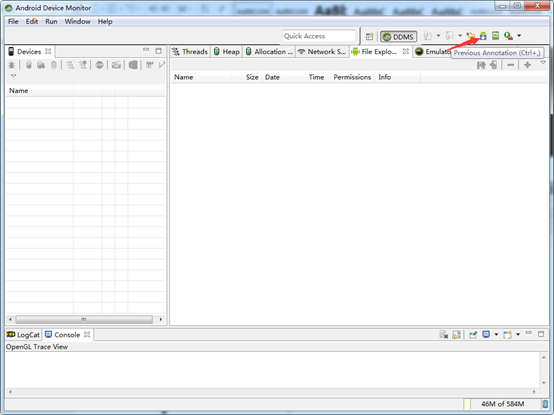Viewport: 554px width, 415px height.
Task: Click Android Virtual Device Manager icon
Action: click(495, 36)
